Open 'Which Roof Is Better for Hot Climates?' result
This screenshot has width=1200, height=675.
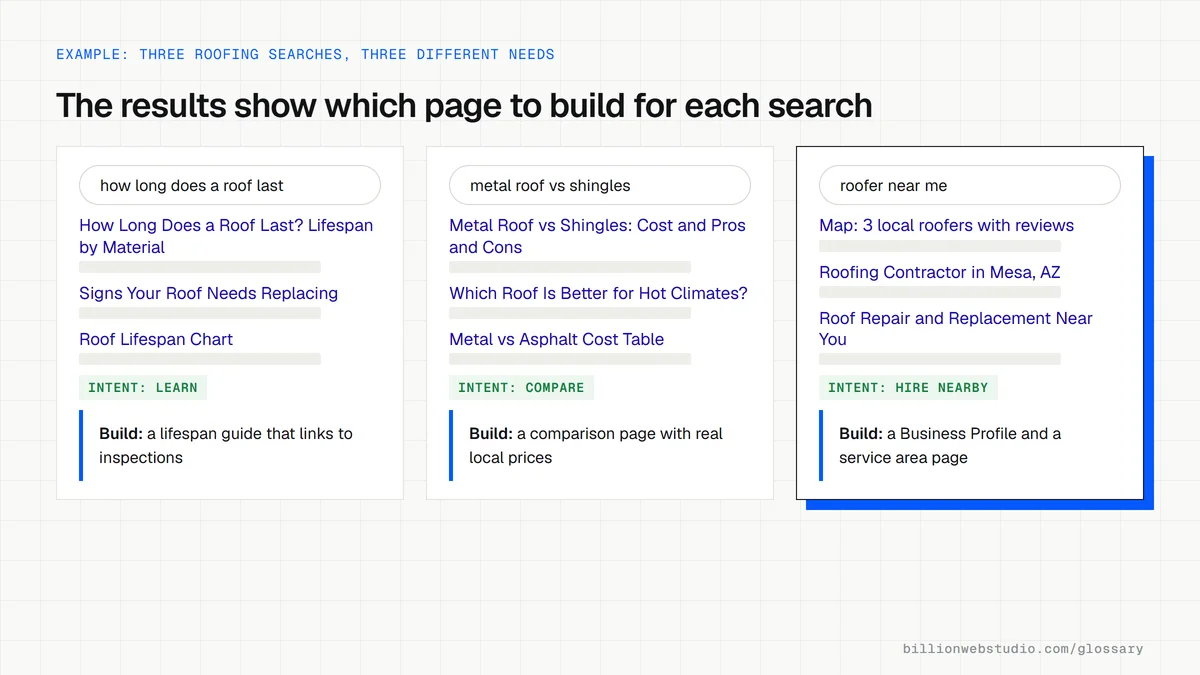(598, 293)
